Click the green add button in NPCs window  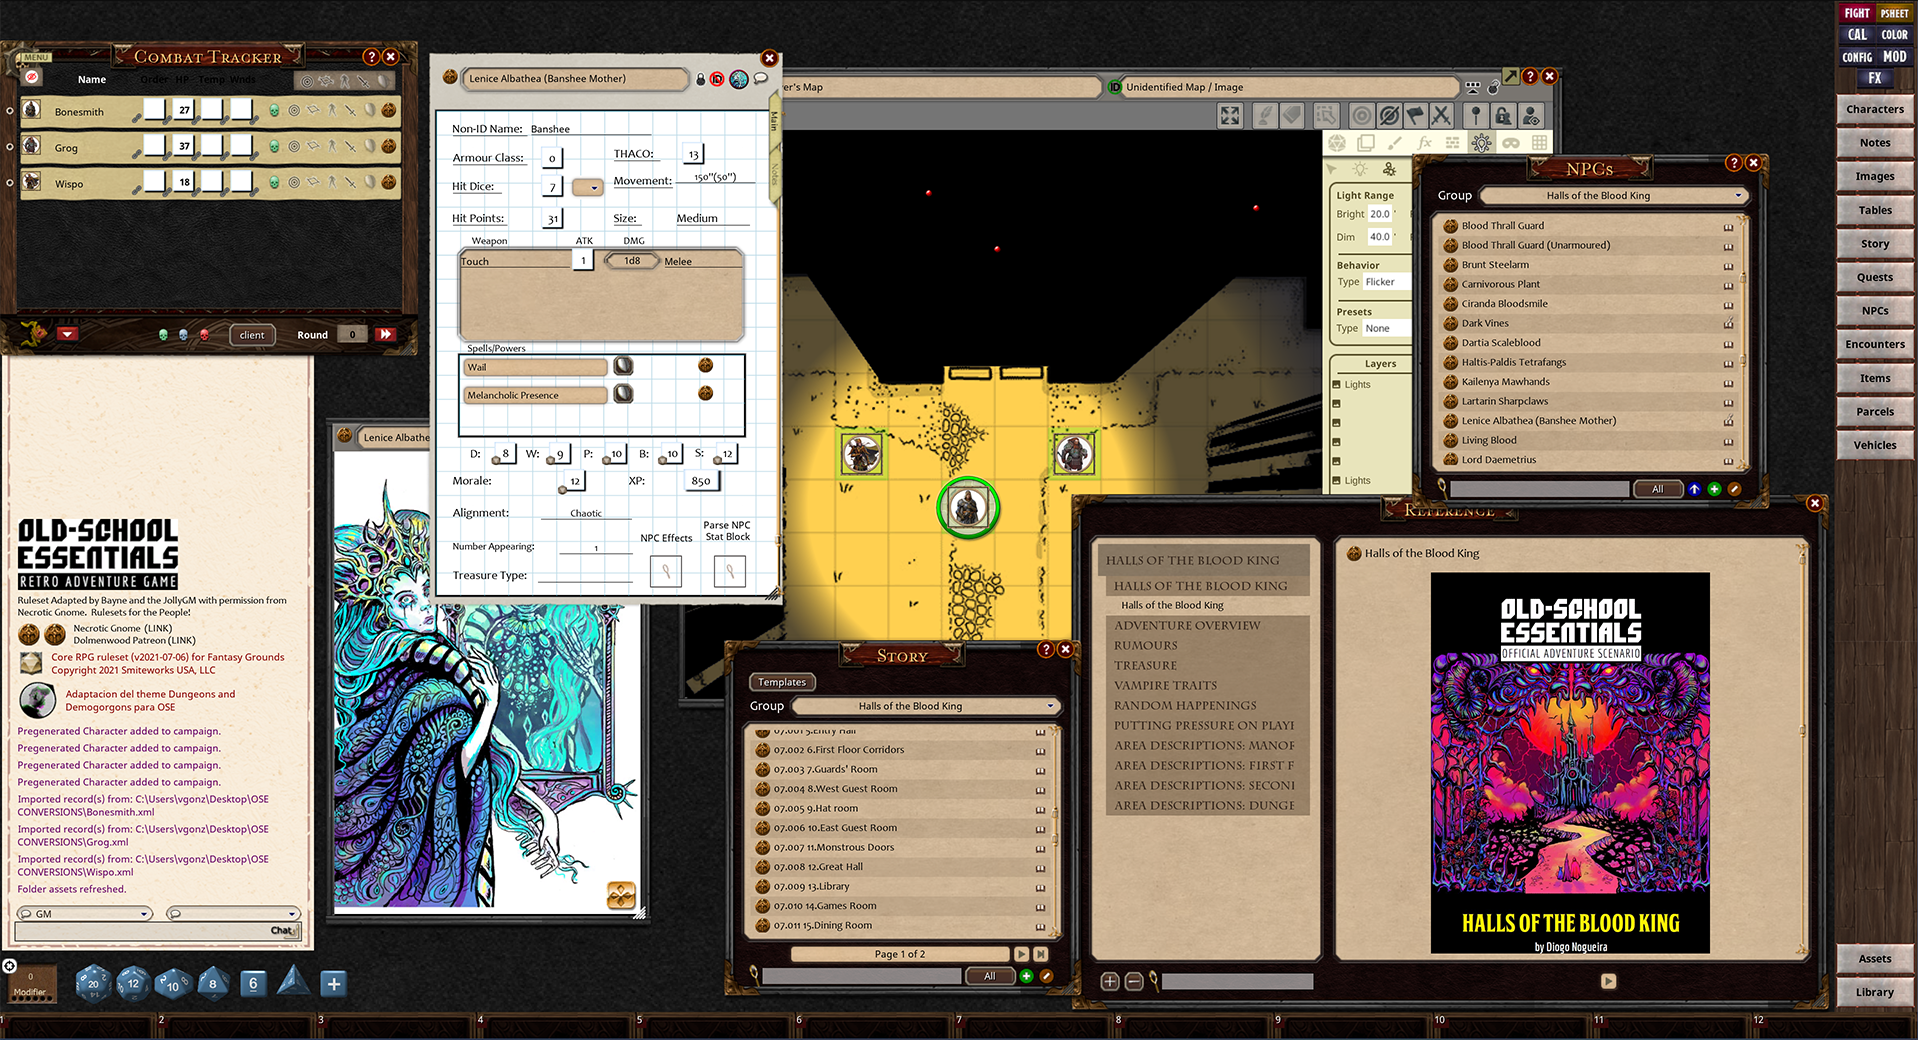point(1714,489)
